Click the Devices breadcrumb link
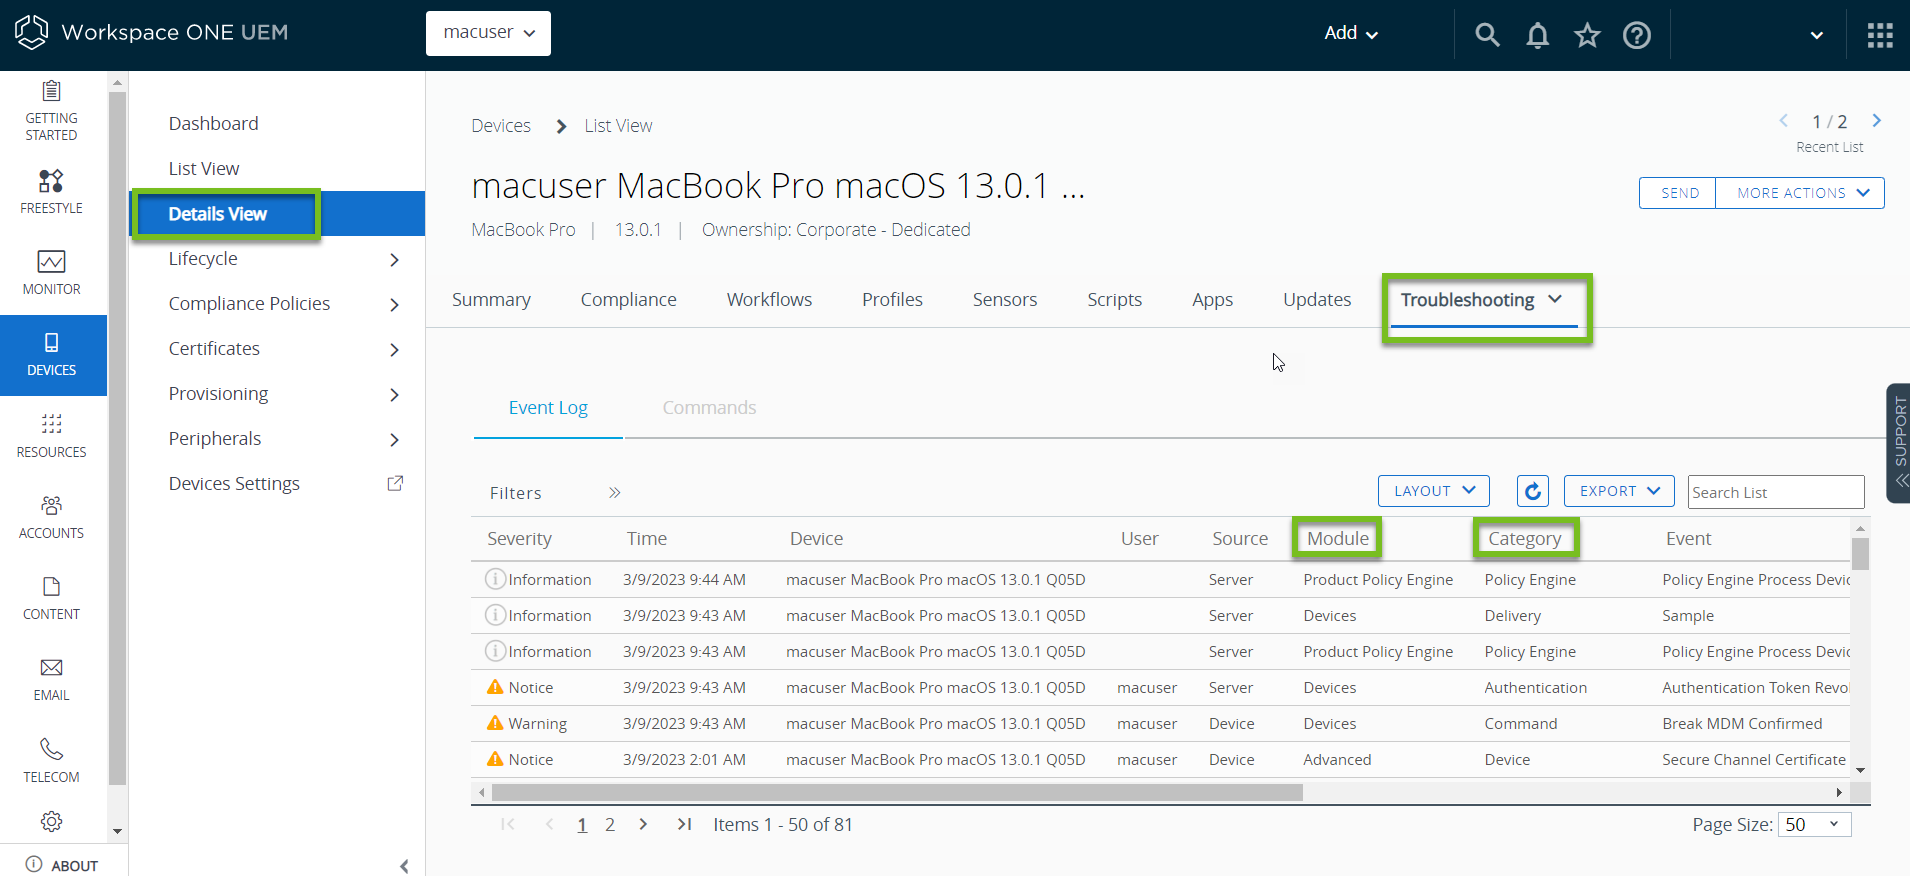1910x876 pixels. coord(501,126)
